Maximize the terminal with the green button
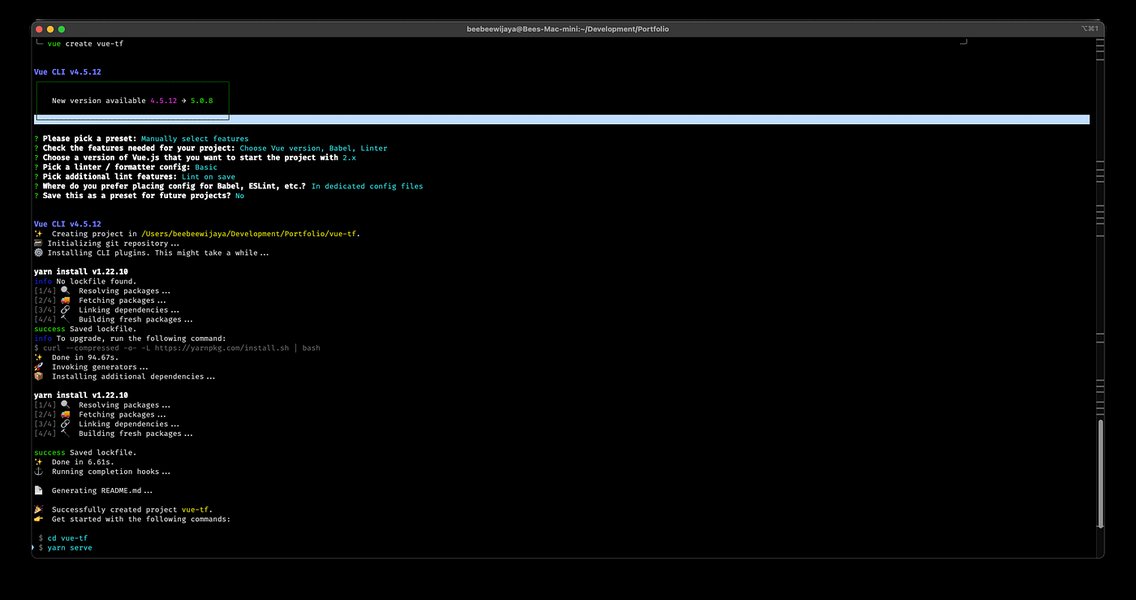 [62, 29]
